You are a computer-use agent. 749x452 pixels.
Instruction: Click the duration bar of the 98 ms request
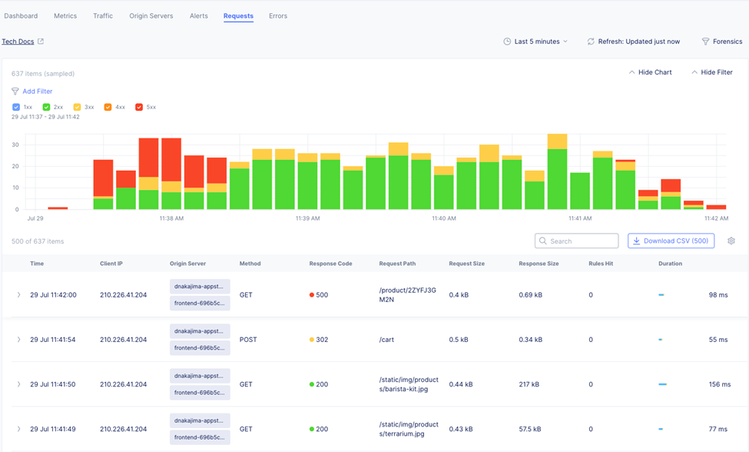(x=661, y=295)
